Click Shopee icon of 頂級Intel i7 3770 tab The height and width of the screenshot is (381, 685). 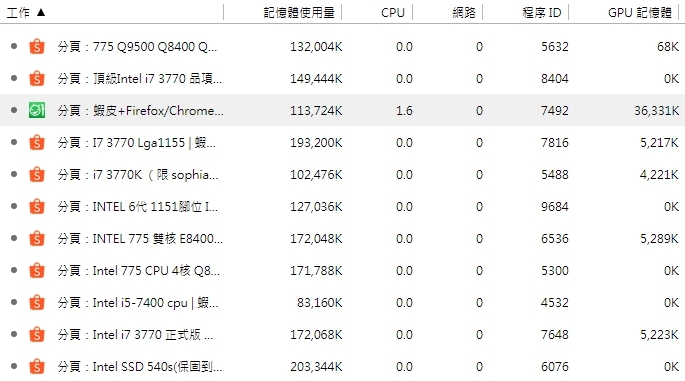click(x=37, y=78)
